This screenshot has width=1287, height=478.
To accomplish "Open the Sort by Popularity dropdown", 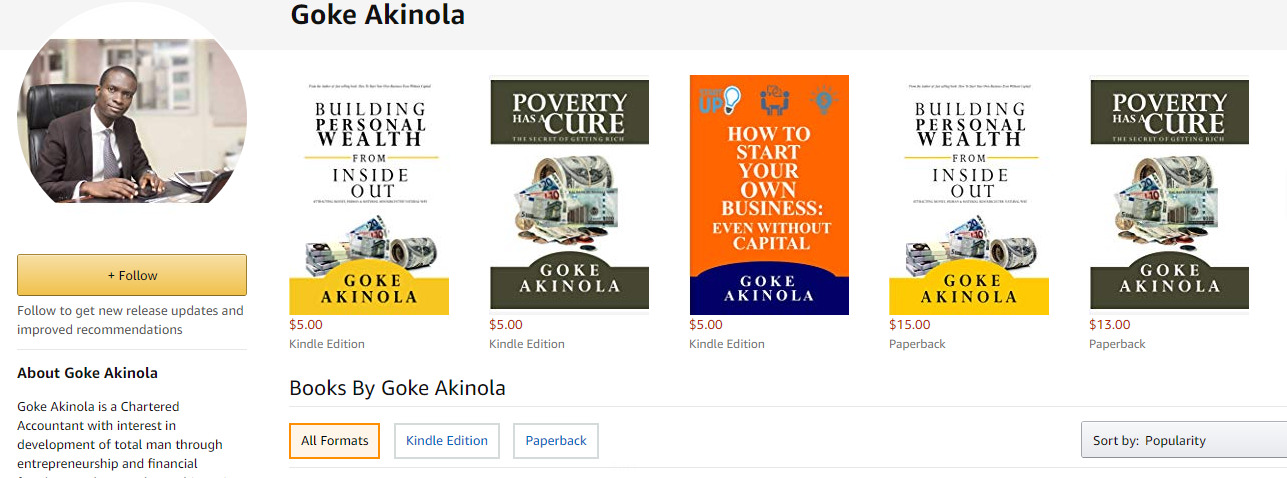I will tap(1183, 441).
